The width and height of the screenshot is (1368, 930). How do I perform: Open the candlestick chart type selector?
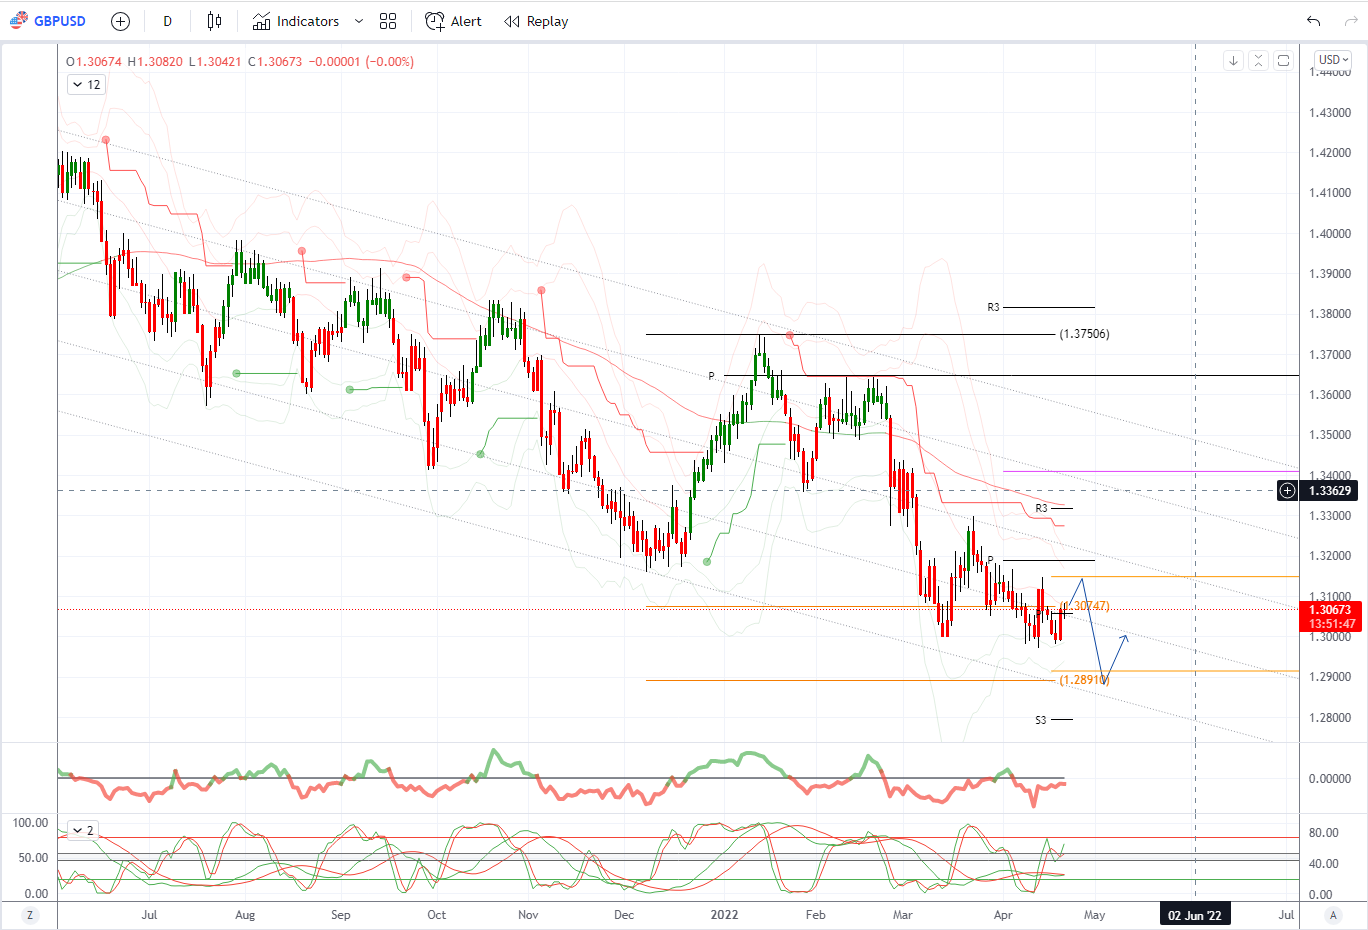[x=214, y=21]
